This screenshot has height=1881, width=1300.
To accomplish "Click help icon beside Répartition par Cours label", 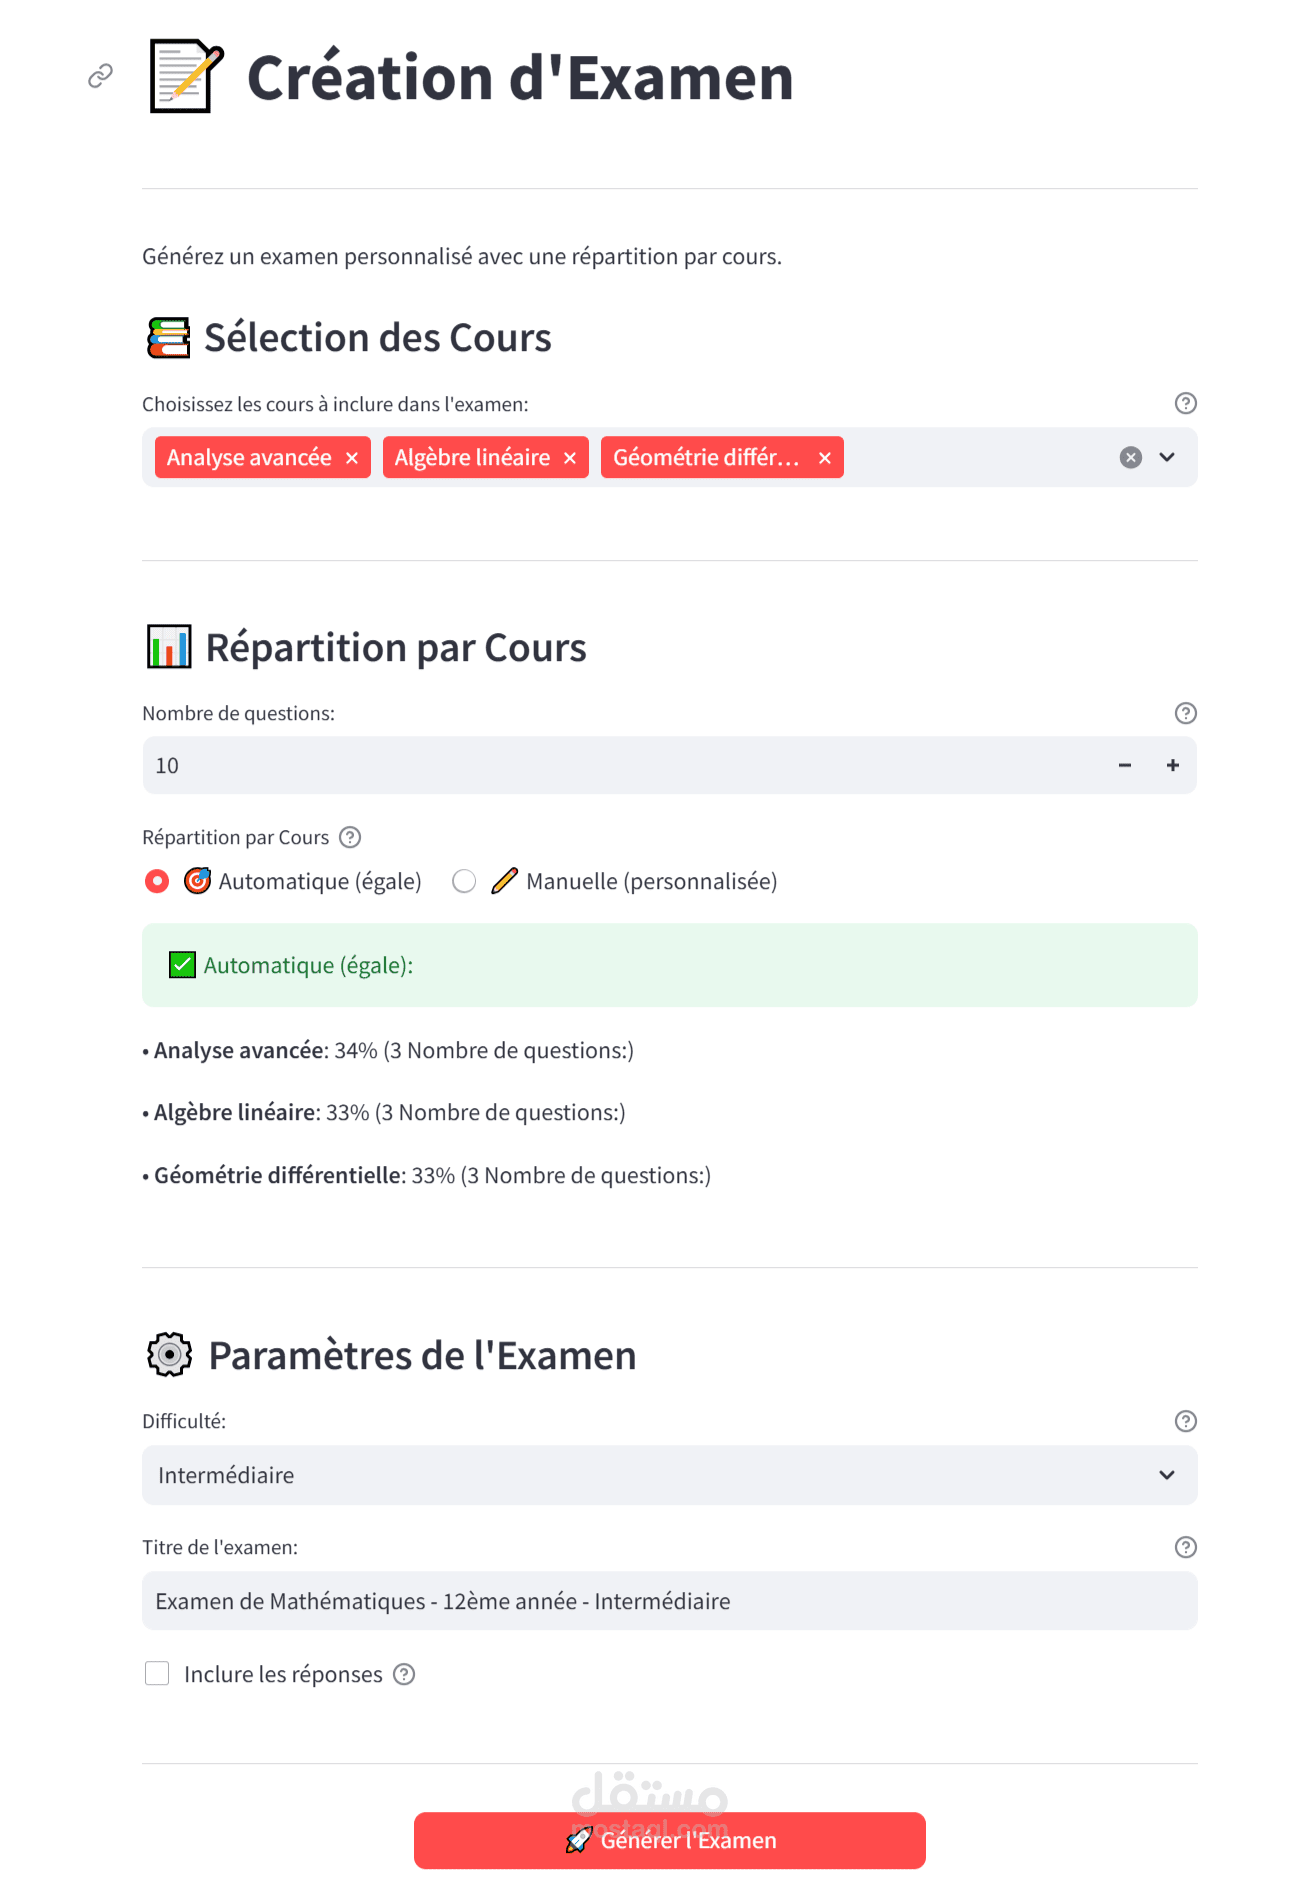I will [350, 837].
